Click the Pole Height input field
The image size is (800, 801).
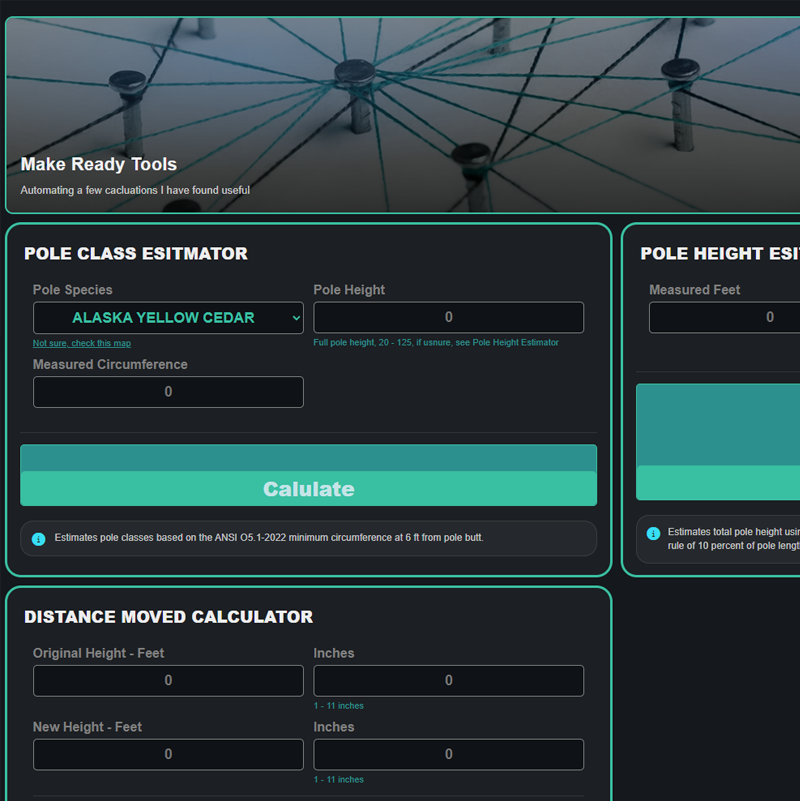click(x=448, y=318)
